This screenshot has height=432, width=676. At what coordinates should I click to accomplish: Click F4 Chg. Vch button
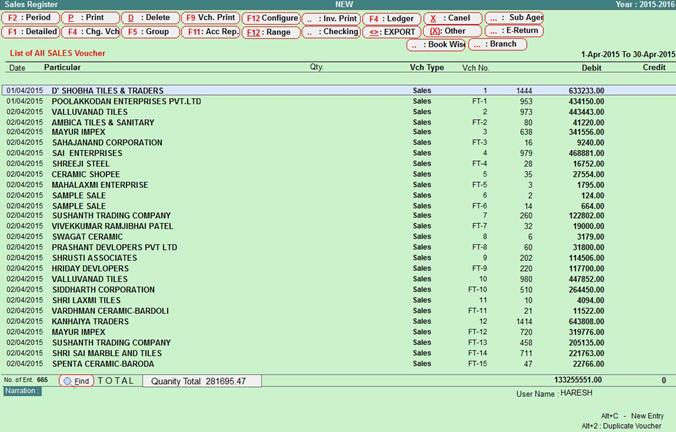(x=90, y=32)
